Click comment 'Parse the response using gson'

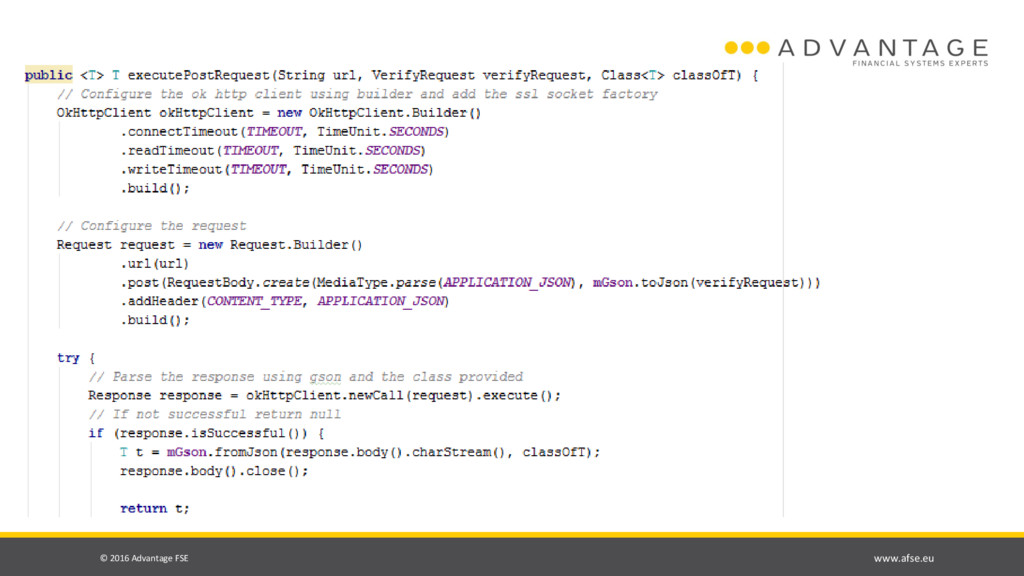[306, 377]
